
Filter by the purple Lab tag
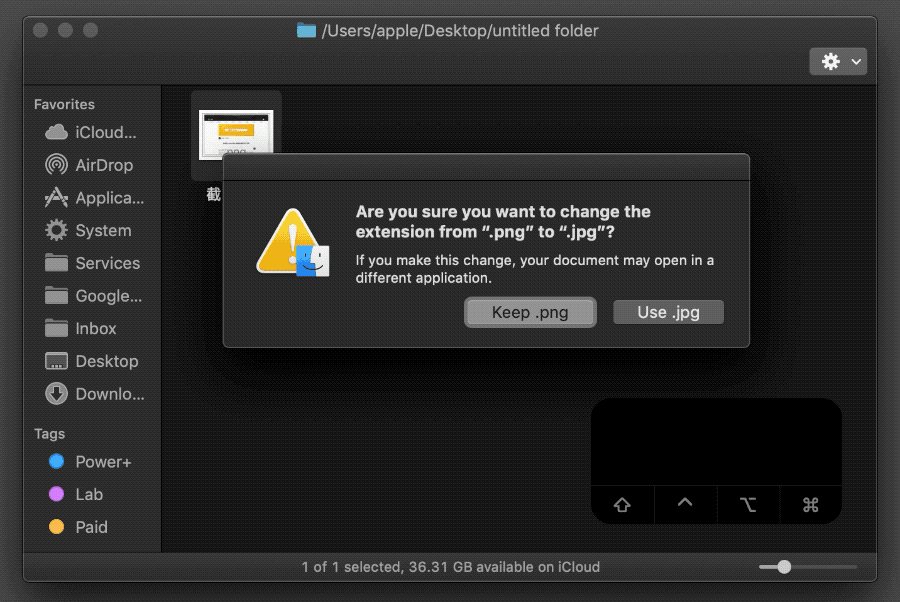coord(56,494)
